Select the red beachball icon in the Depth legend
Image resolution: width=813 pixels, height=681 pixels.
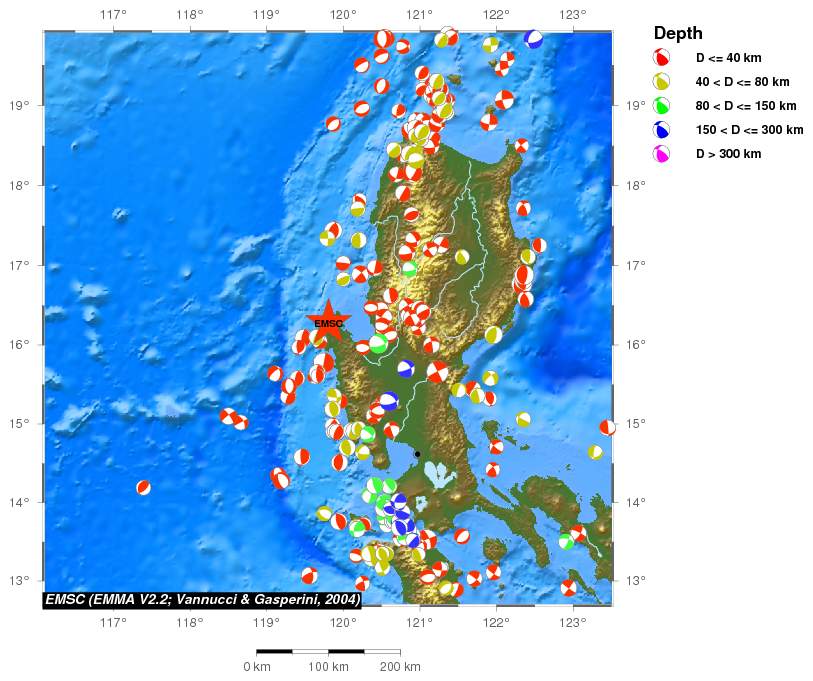[661, 58]
